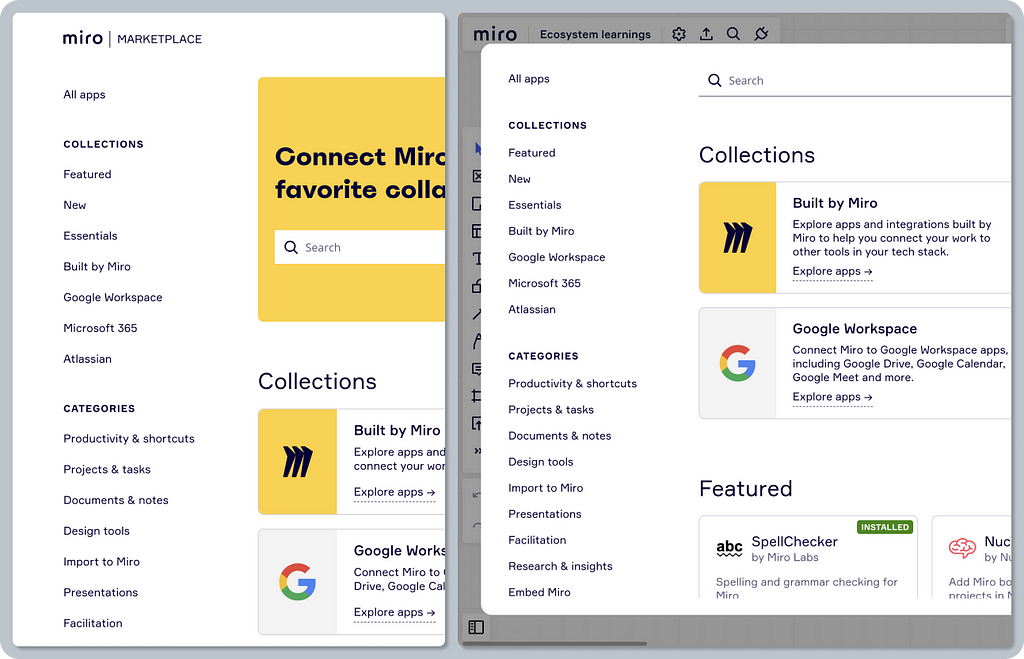Open SpellChecker app card title

pos(794,541)
